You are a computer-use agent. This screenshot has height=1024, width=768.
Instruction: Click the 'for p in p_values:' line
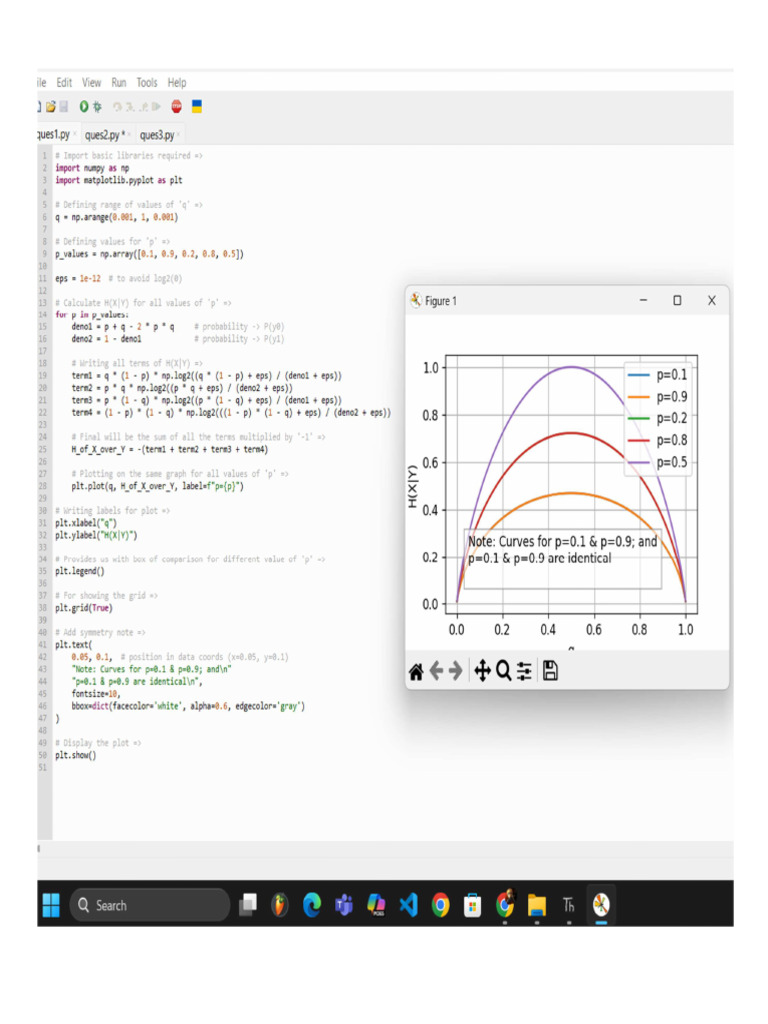(x=91, y=314)
